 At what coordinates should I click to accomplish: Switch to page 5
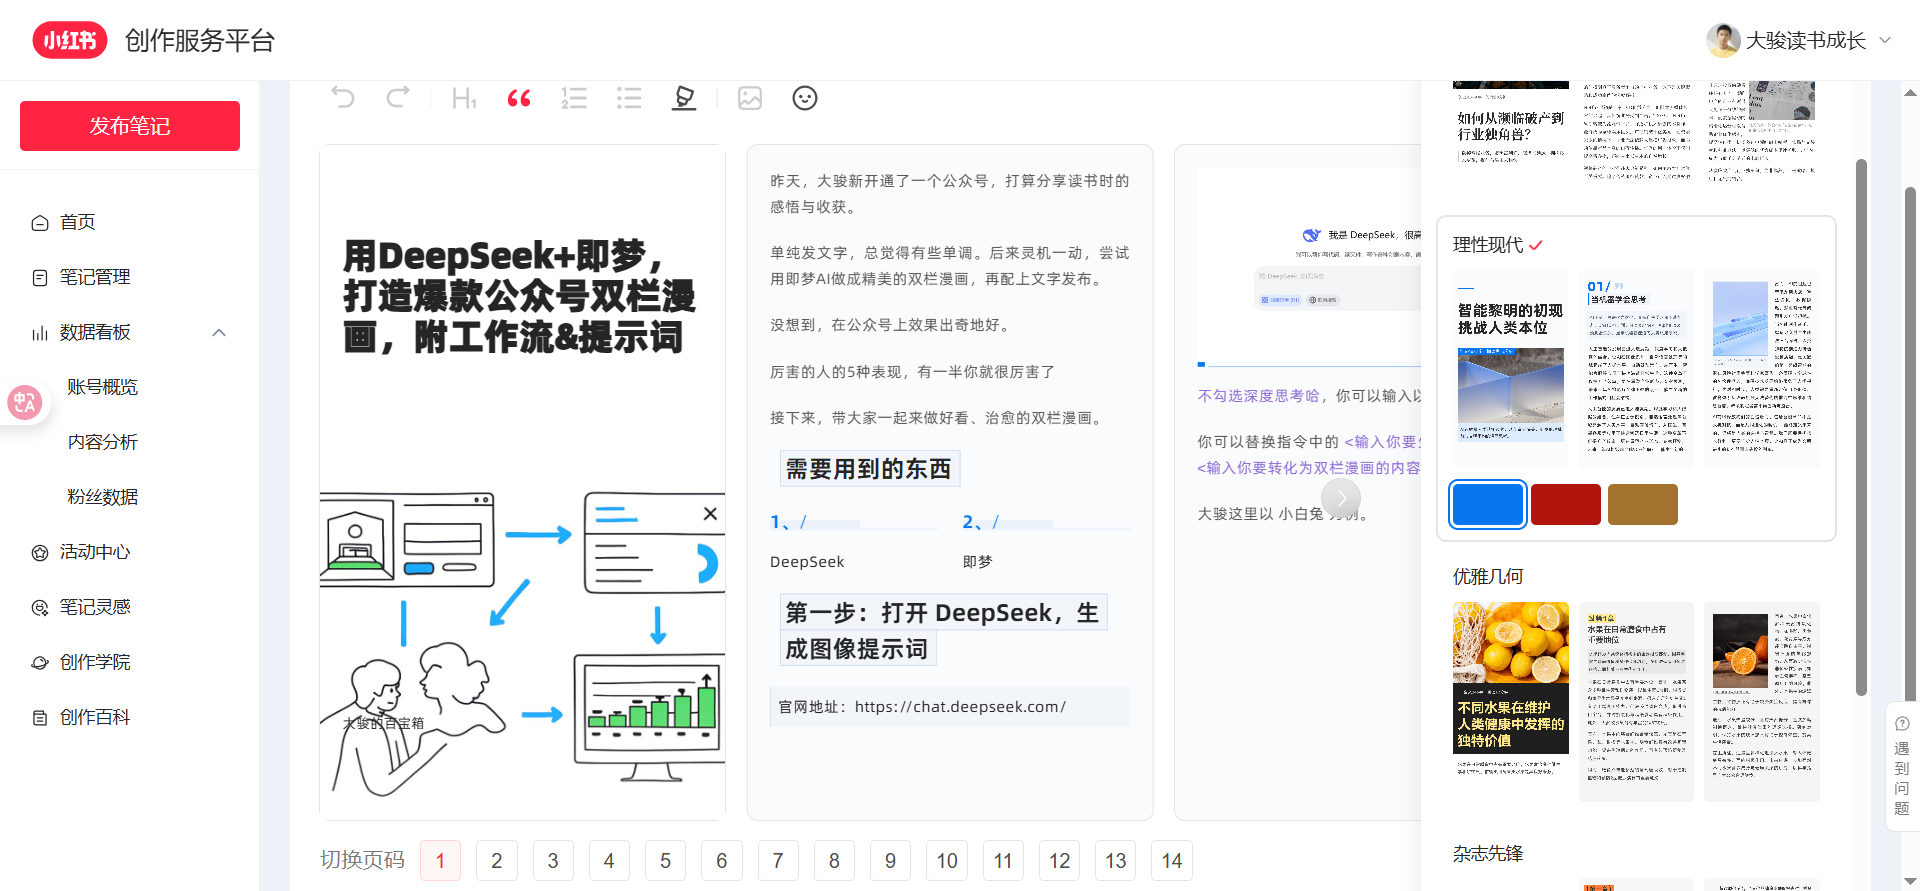pyautogui.click(x=665, y=861)
